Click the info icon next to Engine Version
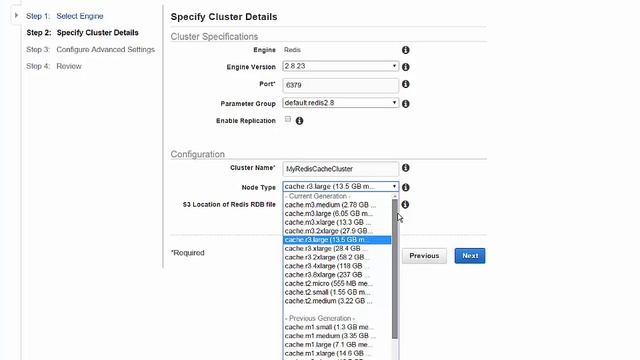640x360 pixels. click(x=405, y=67)
